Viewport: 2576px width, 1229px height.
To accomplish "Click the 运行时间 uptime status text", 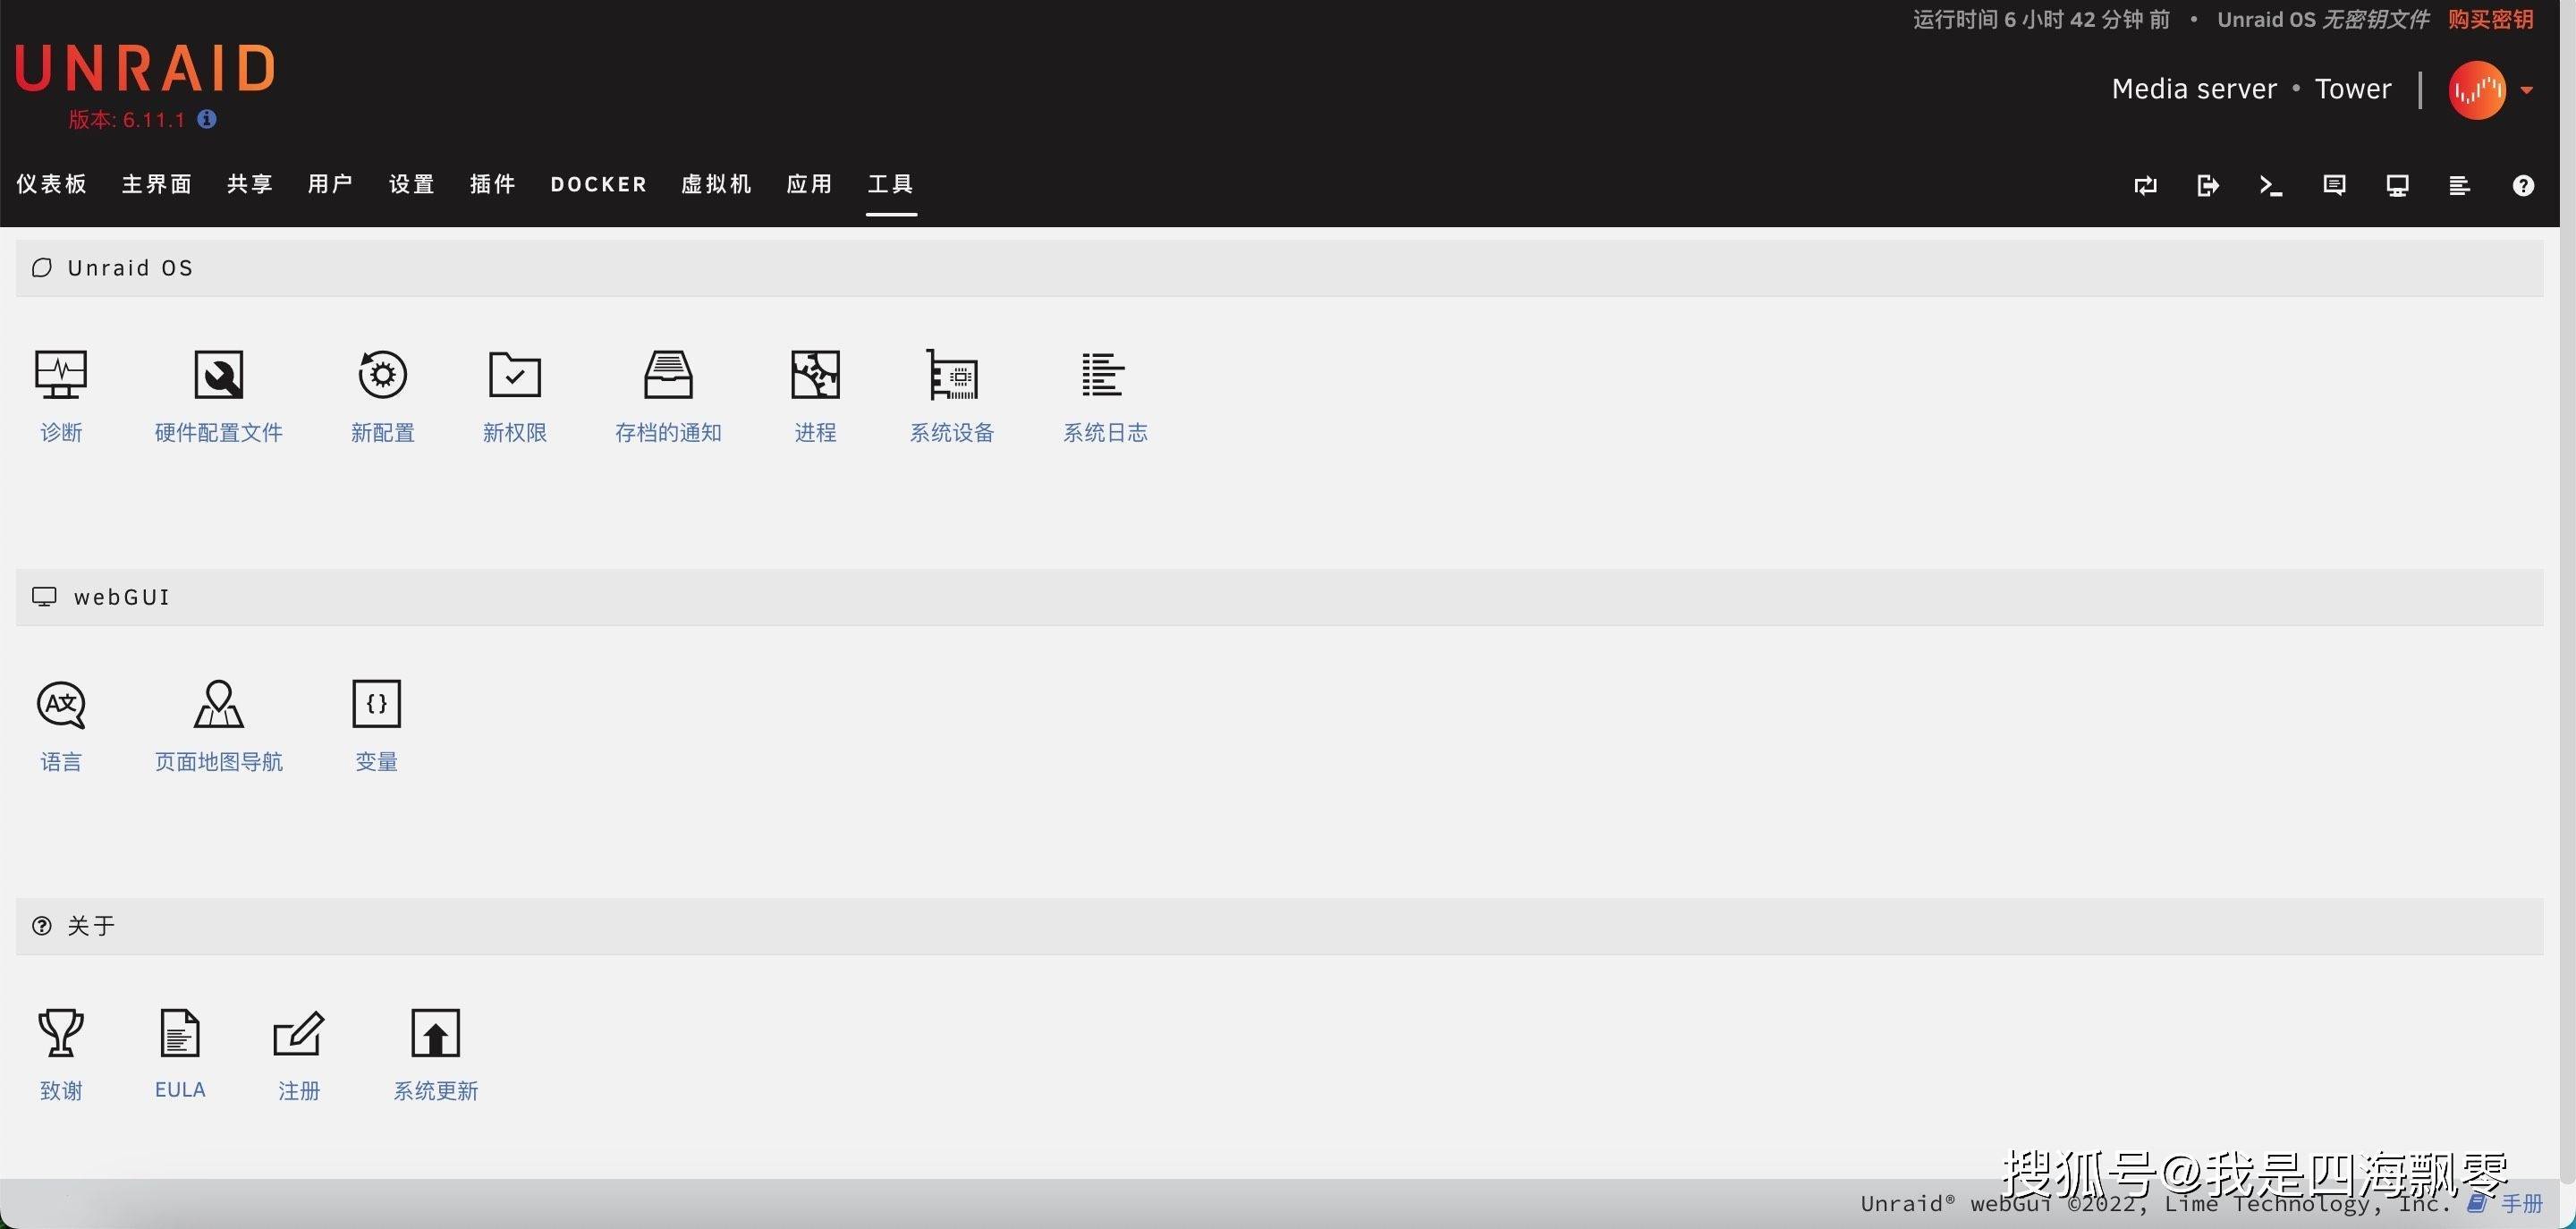I will [x=2041, y=20].
